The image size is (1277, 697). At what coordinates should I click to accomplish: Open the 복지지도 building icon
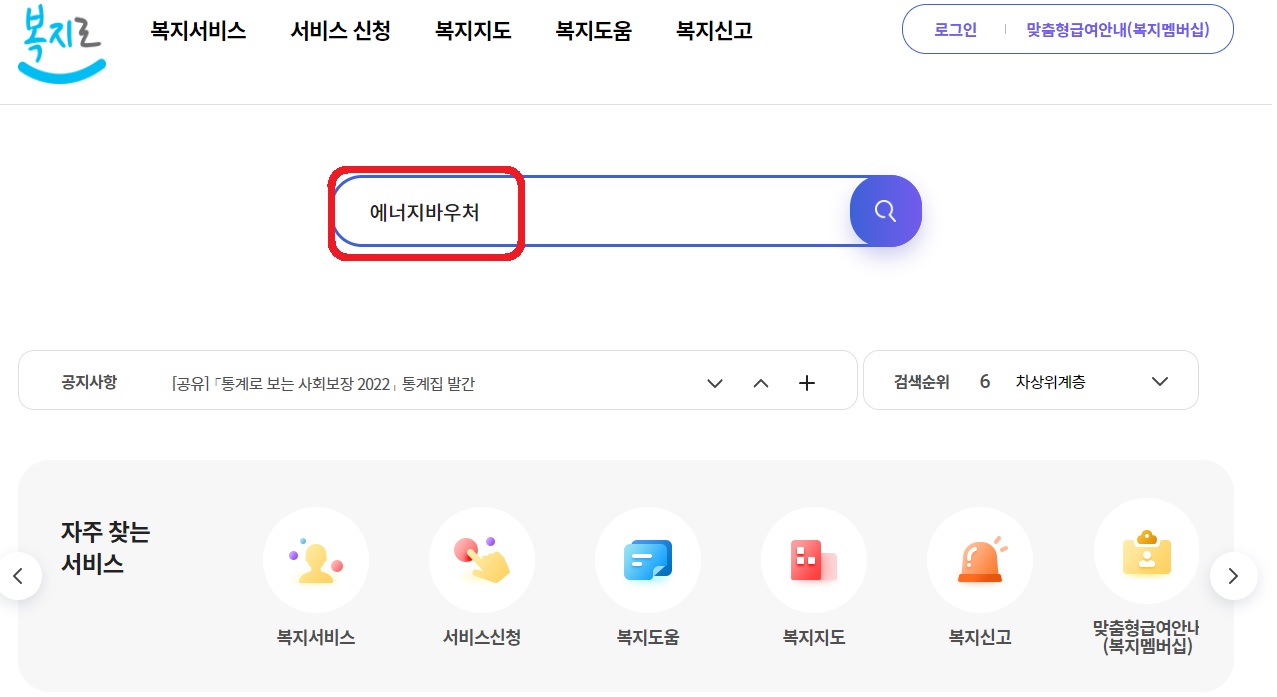click(813, 560)
